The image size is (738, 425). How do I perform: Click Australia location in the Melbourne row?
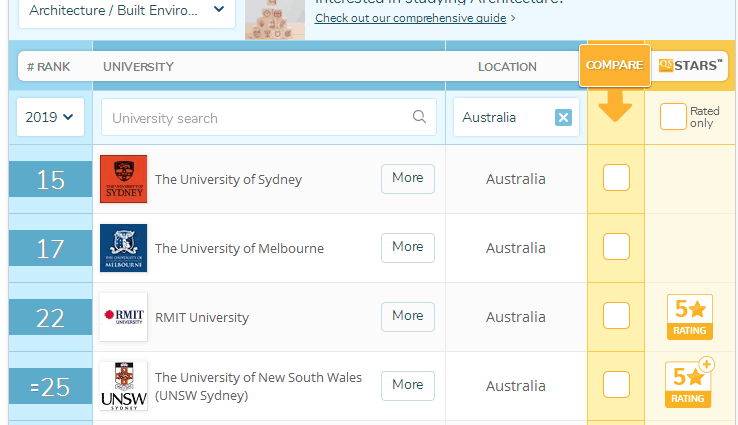point(516,248)
